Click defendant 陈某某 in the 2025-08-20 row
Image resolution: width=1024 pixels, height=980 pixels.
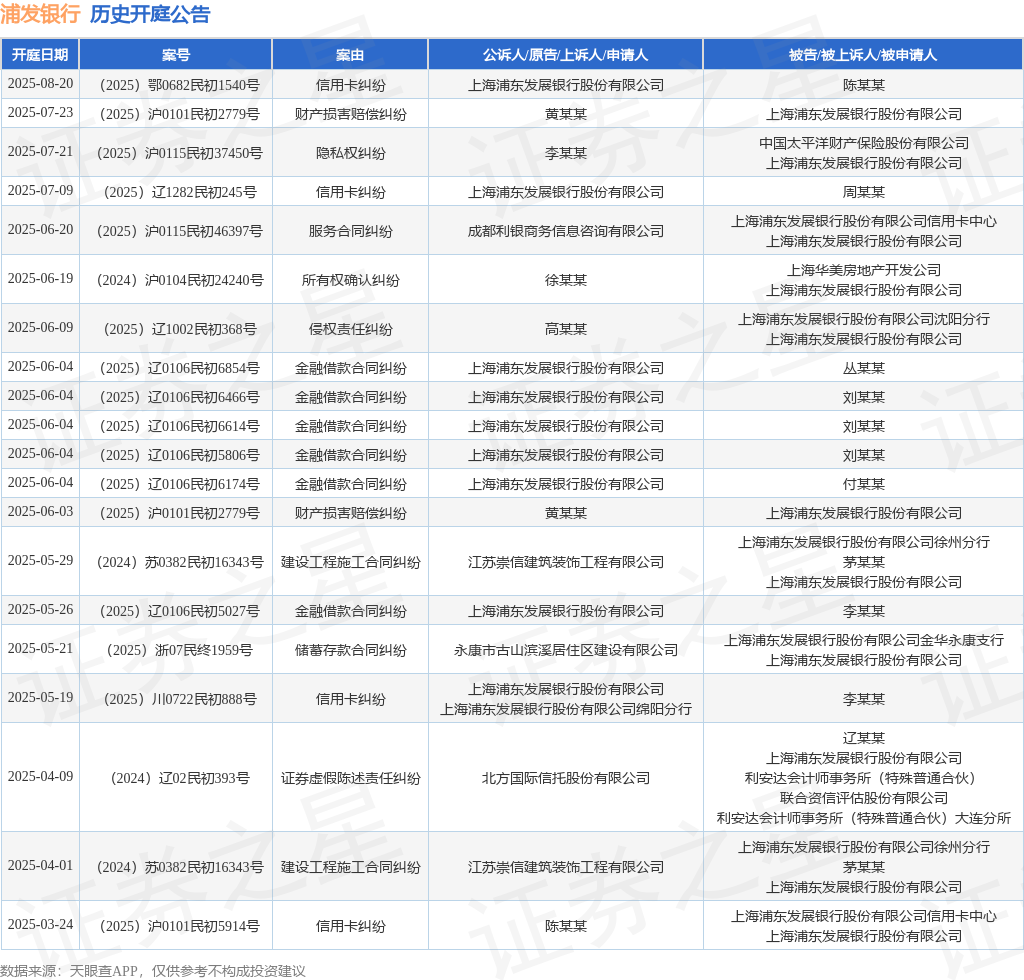click(863, 85)
